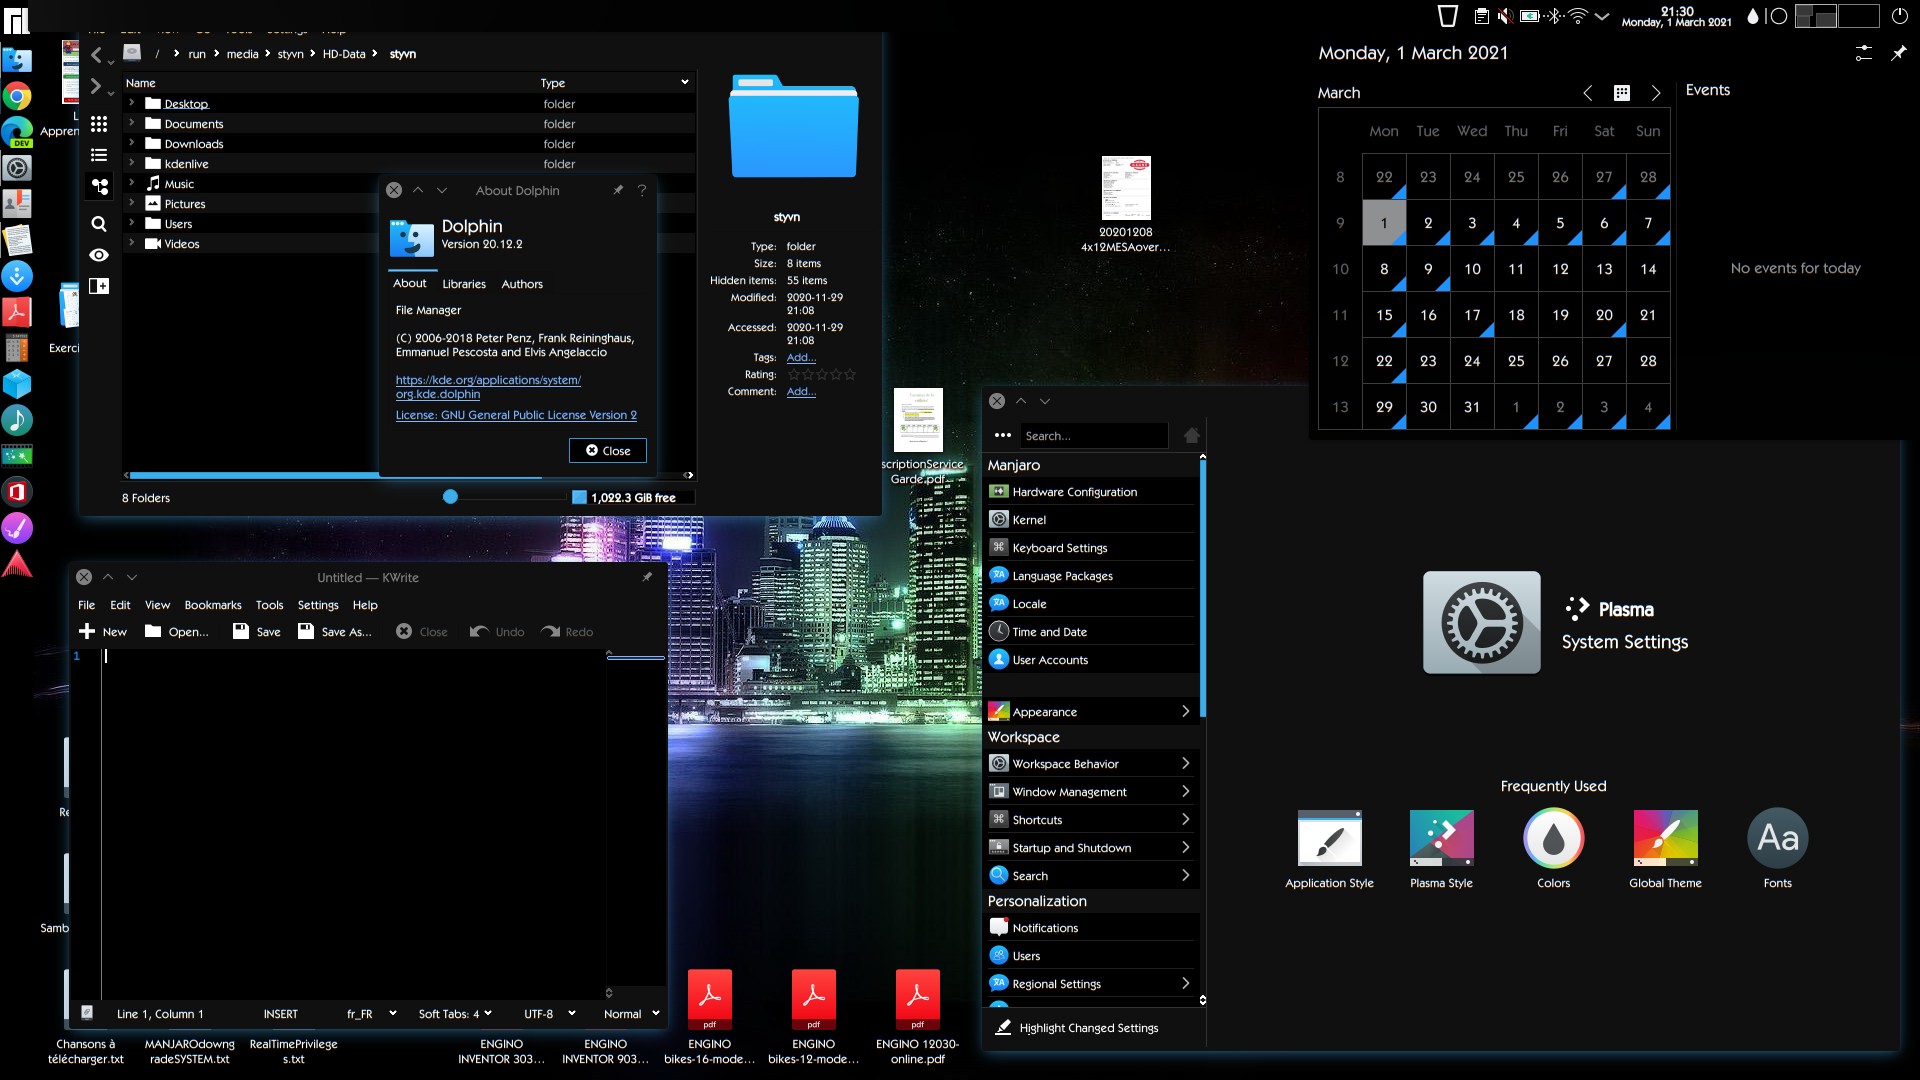The image size is (1920, 1080).
Task: Open fr_FR language dropdown in KWrite
Action: click(371, 1014)
